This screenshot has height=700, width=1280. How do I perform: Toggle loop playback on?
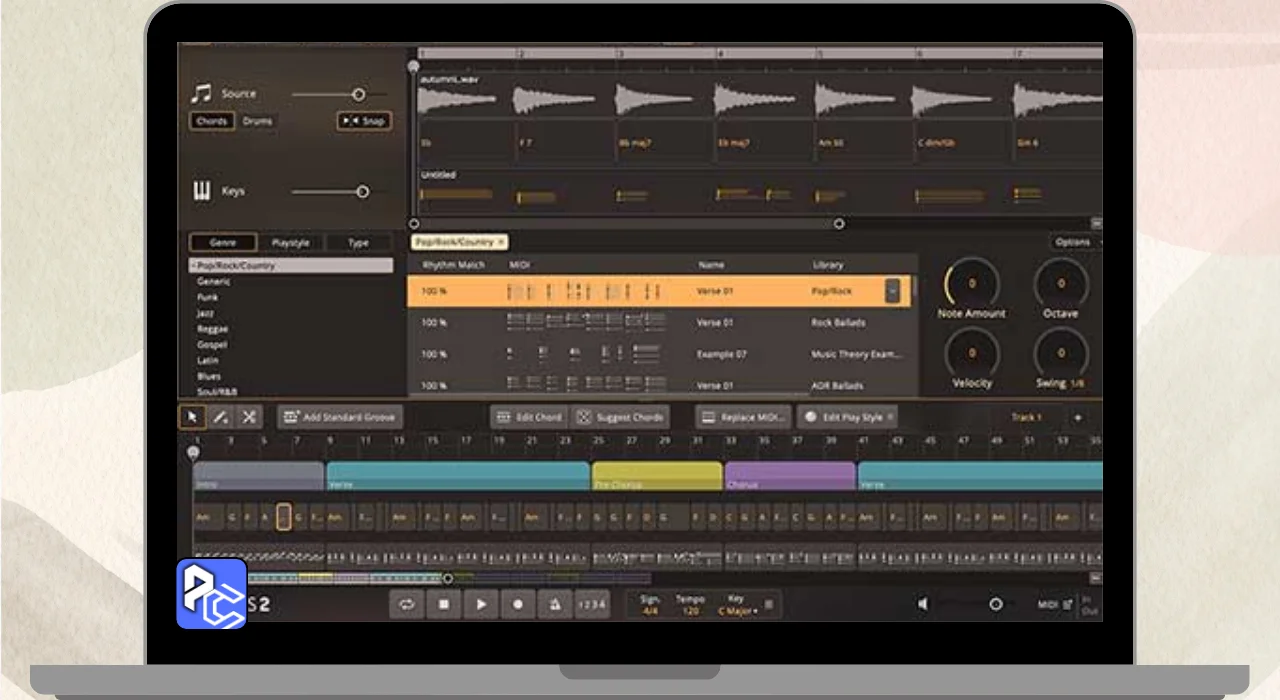pos(407,604)
